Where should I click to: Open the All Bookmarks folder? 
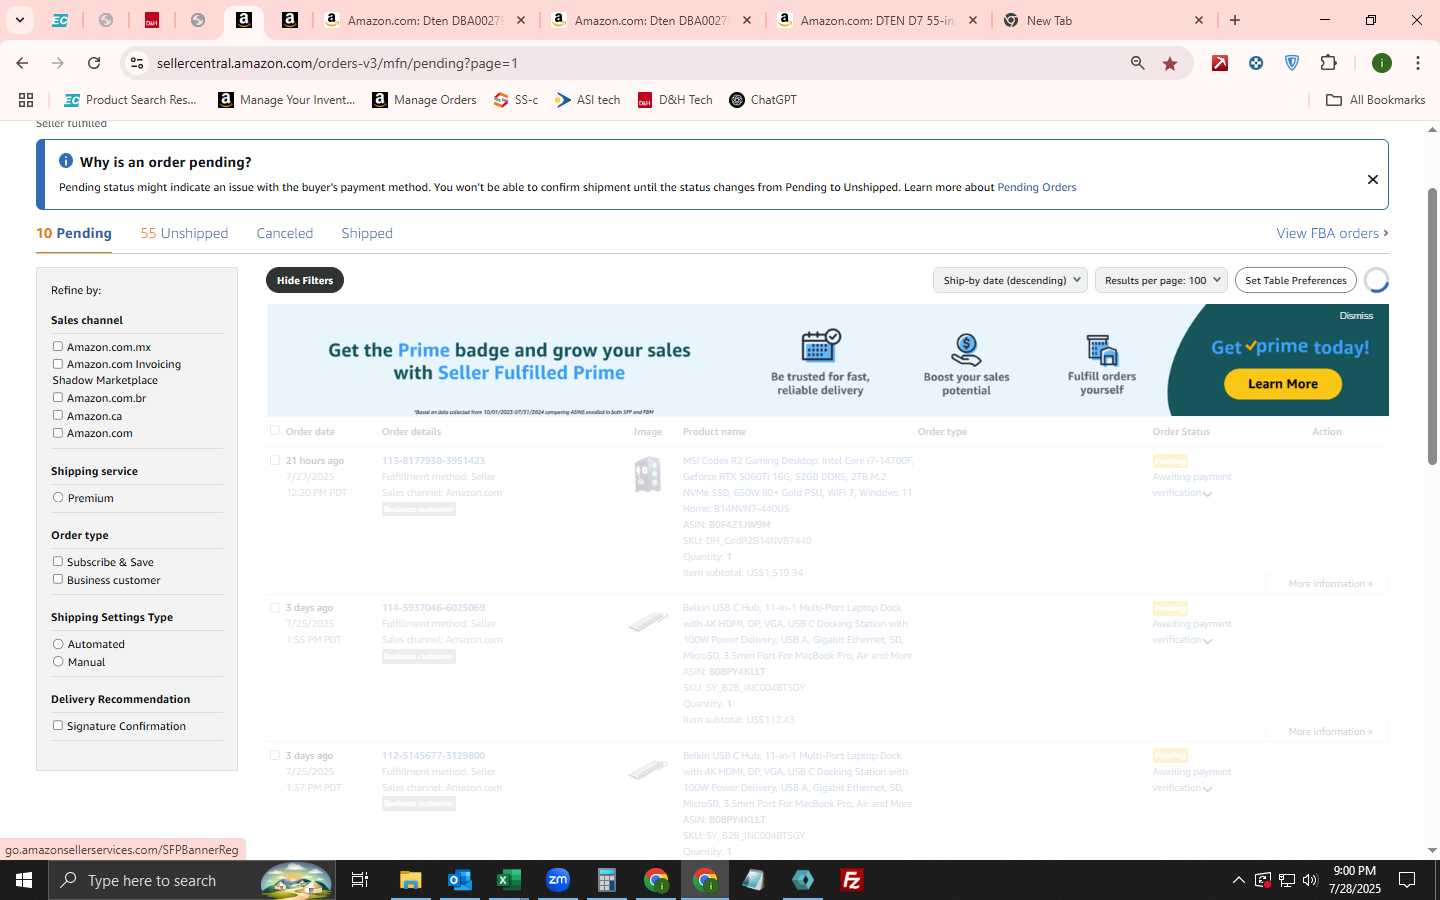click(x=1375, y=100)
